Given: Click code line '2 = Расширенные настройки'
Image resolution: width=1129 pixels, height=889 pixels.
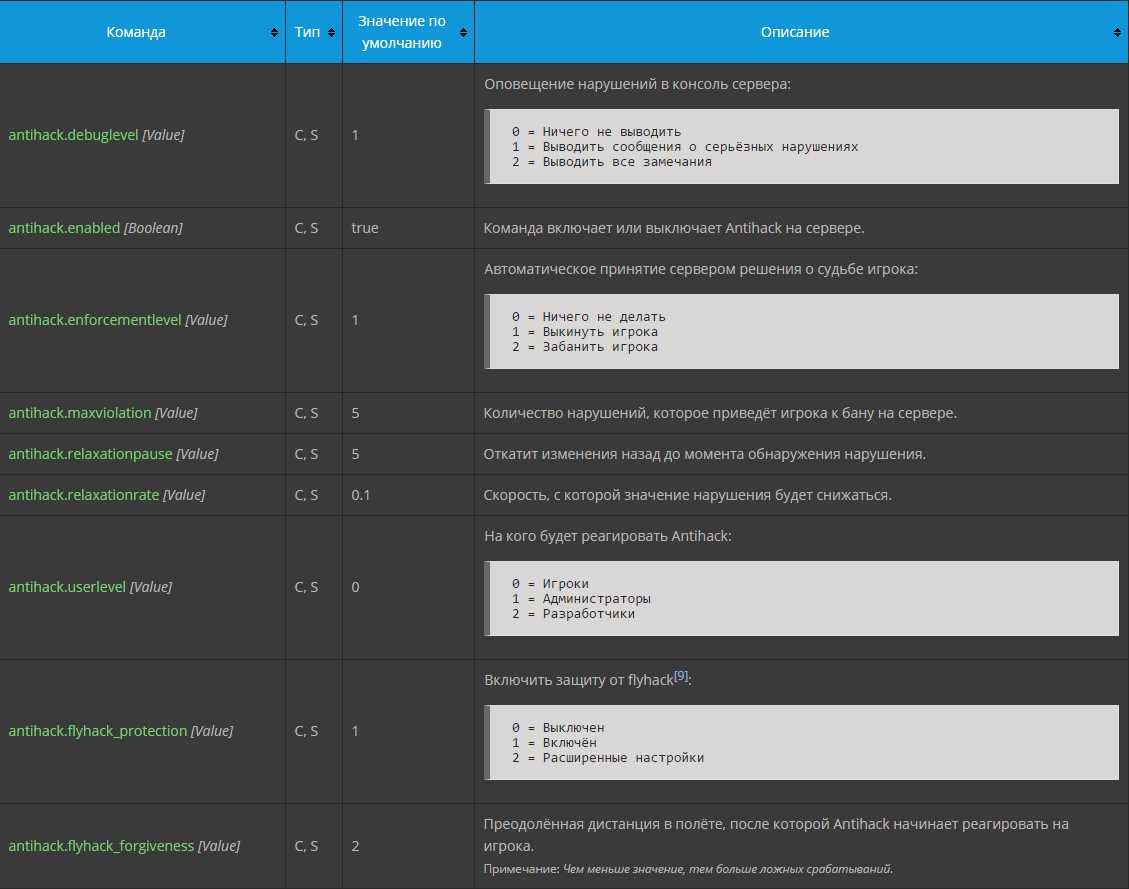Looking at the screenshot, I should click(608, 758).
